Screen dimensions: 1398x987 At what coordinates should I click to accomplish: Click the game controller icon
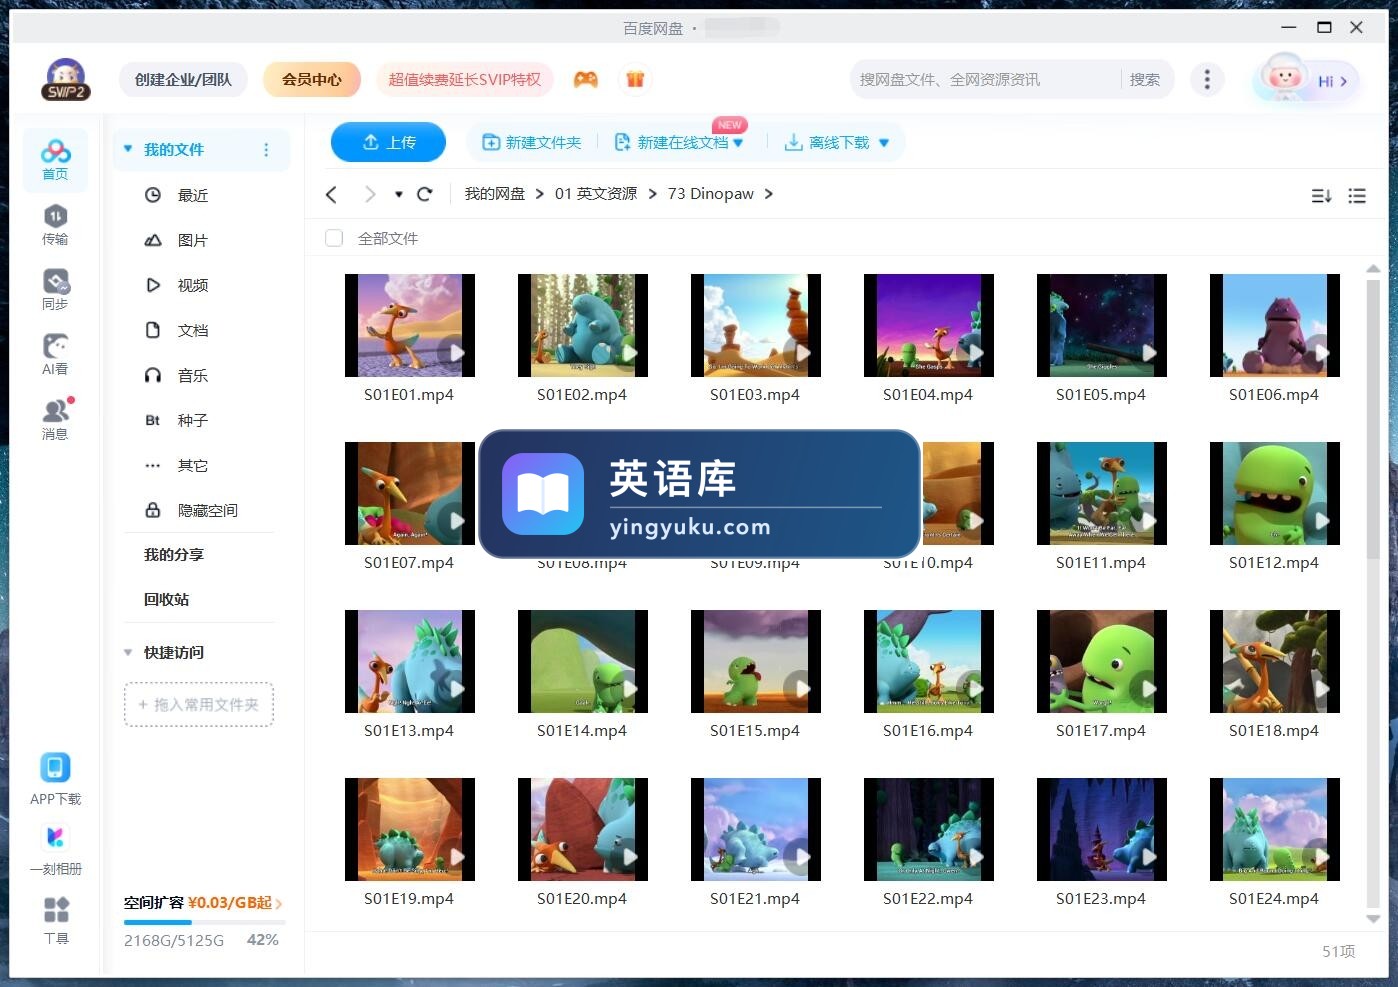click(586, 79)
